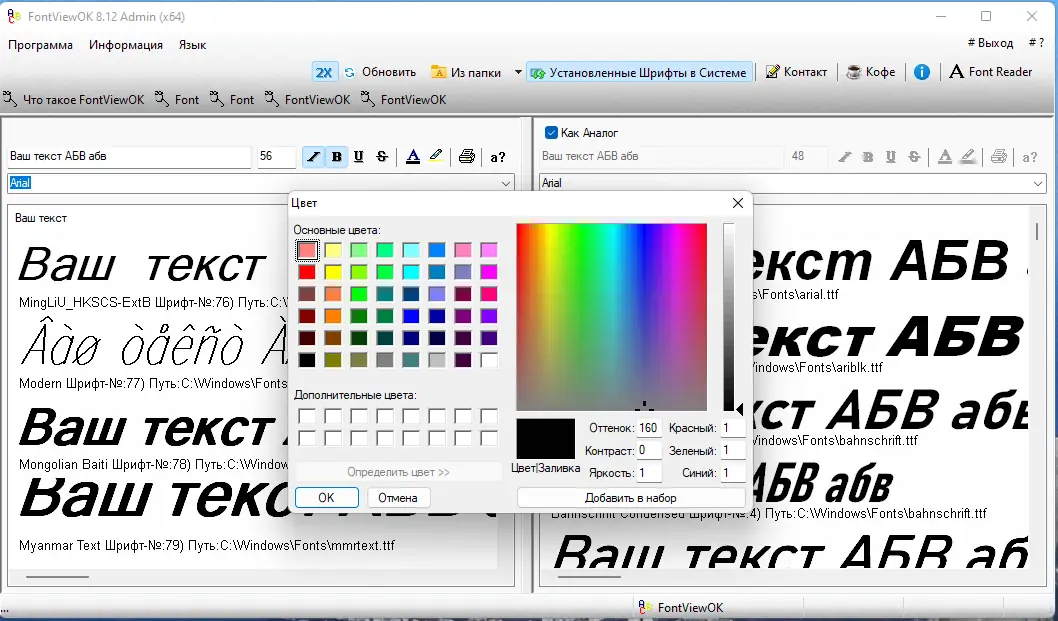Confirm color with OK button
Viewport: 1058px width, 621px height.
coord(327,497)
